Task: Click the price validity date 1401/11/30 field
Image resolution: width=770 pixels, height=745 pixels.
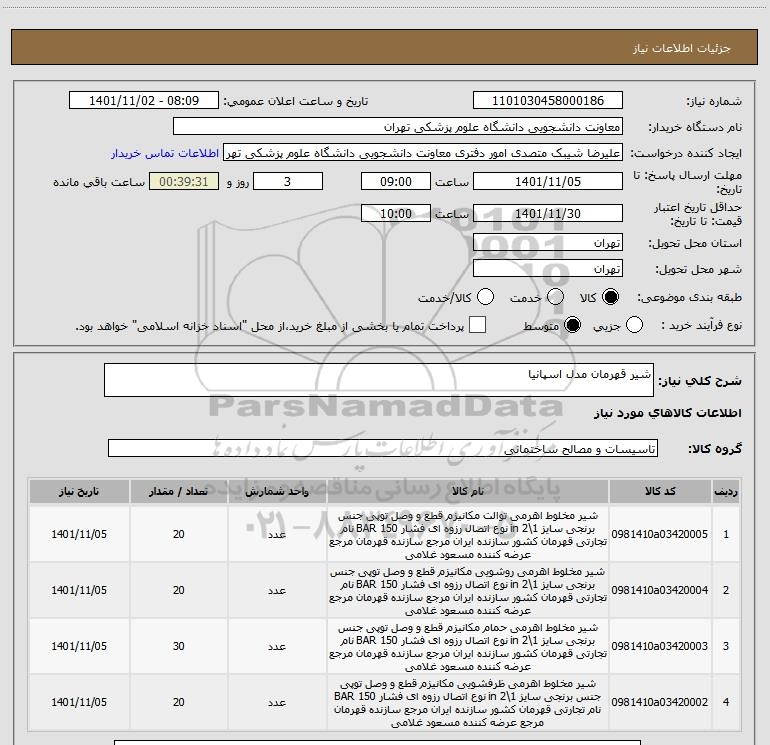Action: point(548,213)
